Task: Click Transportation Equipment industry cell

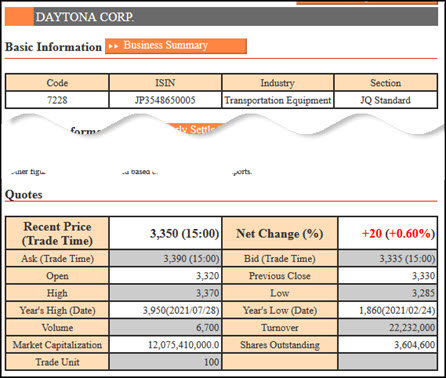Action: pos(278,100)
